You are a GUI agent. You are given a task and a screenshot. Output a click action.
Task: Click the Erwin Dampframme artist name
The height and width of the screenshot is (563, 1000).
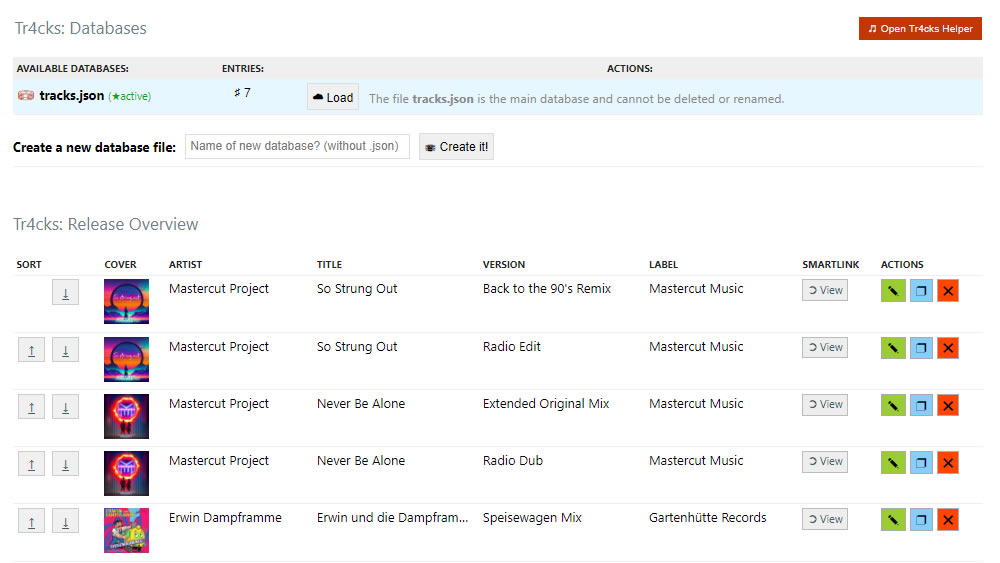tap(225, 518)
